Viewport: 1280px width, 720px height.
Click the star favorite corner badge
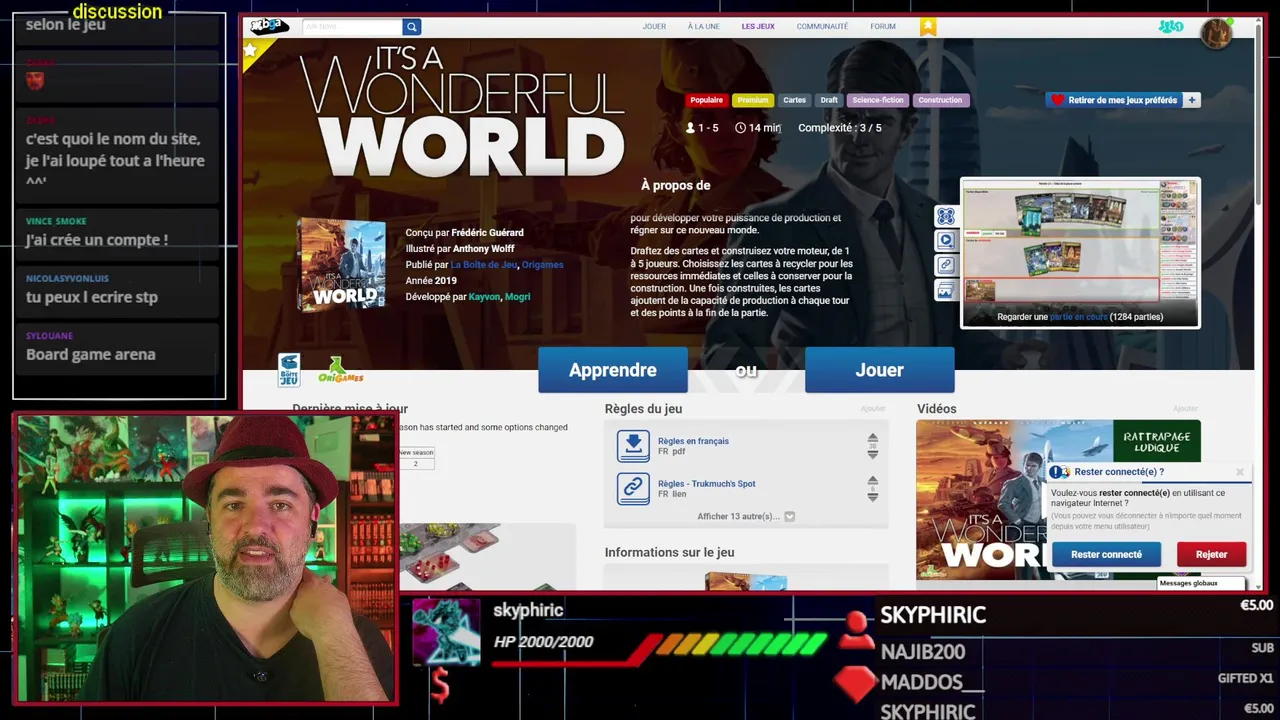pyautogui.click(x=250, y=49)
